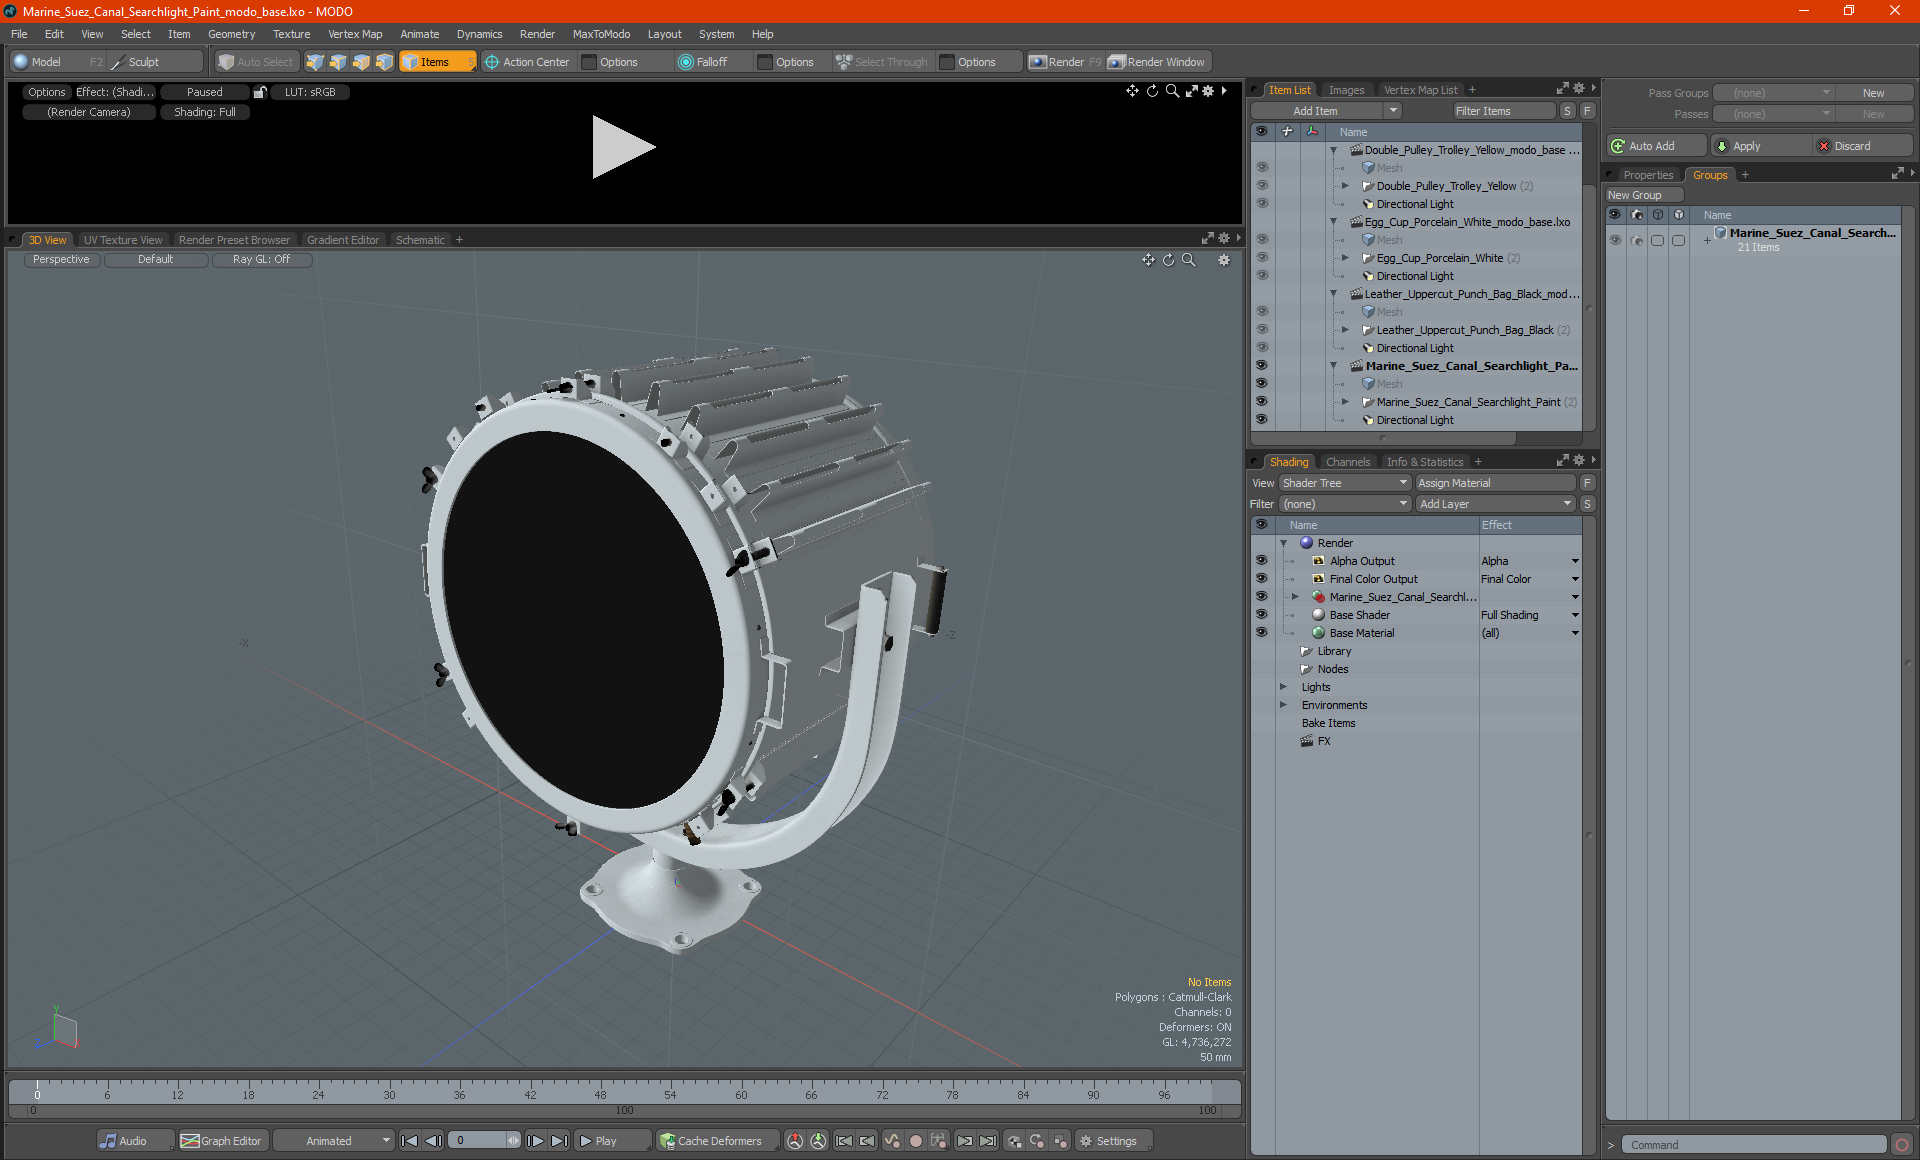The width and height of the screenshot is (1920, 1160).
Task: Click the Falloff icon in toolbar
Action: click(x=686, y=62)
